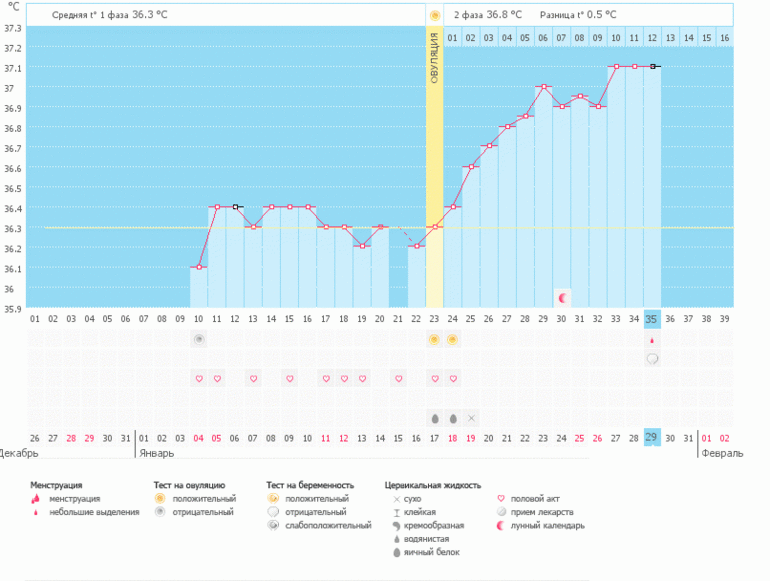Click the egg white fluid icon on day 23

434,418
